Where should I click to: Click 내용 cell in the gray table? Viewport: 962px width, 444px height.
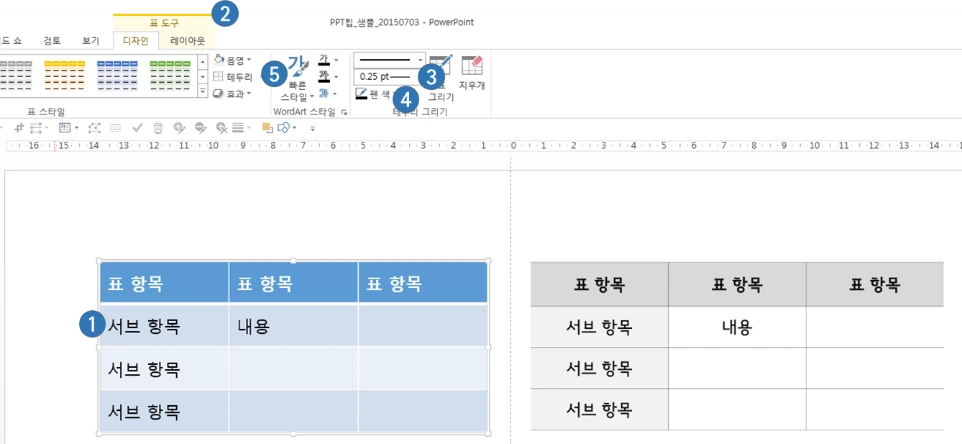pyautogui.click(x=737, y=327)
